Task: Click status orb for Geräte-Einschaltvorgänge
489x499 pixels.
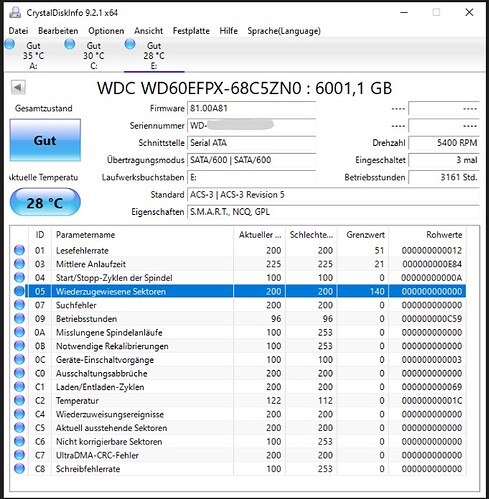Action: click(19, 359)
